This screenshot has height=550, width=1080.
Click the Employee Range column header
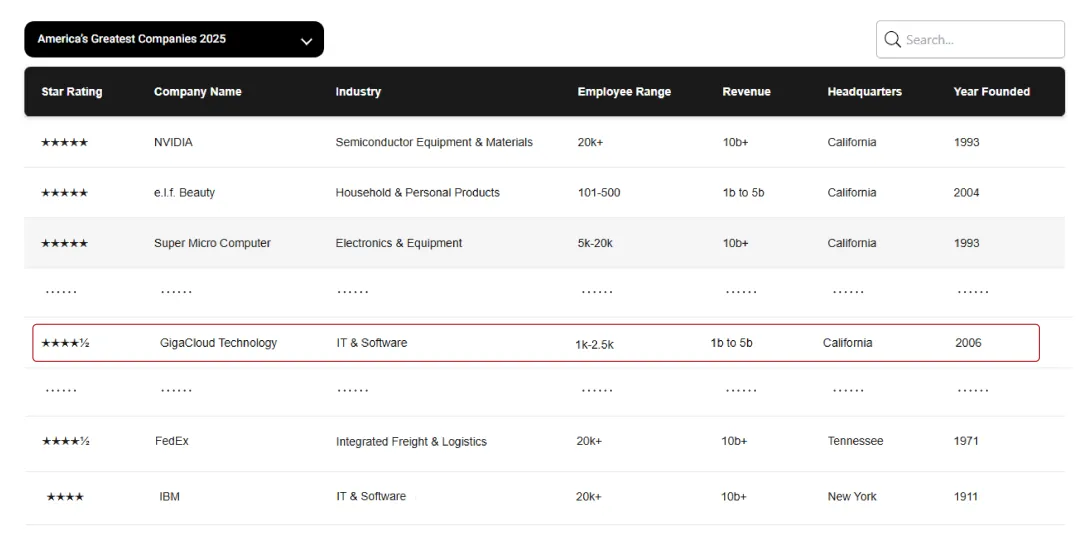coord(624,92)
